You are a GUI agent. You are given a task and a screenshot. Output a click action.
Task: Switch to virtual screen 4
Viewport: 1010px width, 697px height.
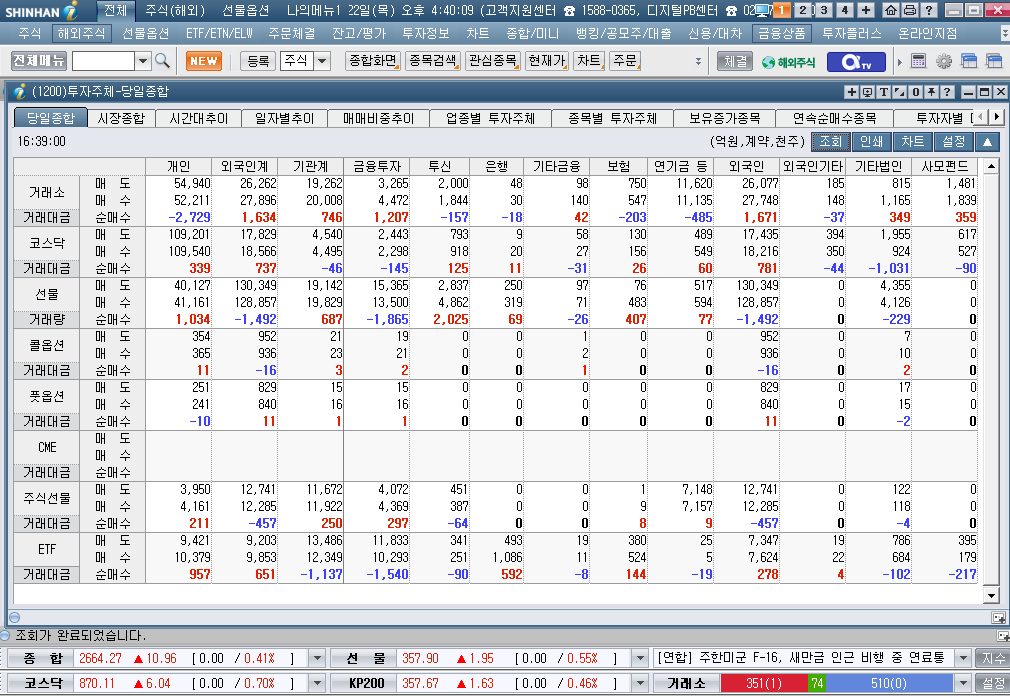[x=844, y=10]
